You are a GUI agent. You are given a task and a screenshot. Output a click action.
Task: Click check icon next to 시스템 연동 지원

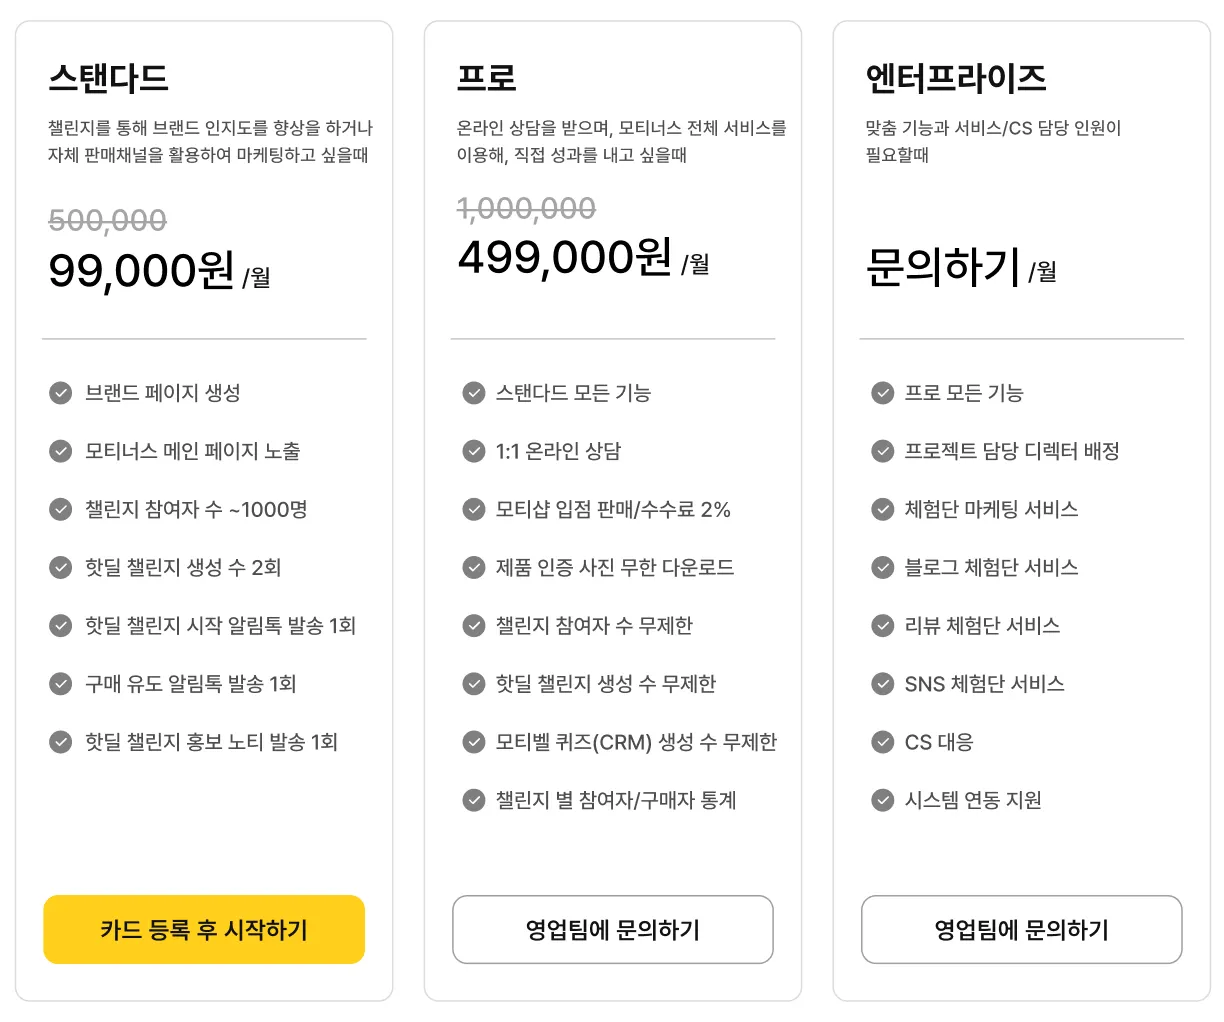tap(882, 800)
